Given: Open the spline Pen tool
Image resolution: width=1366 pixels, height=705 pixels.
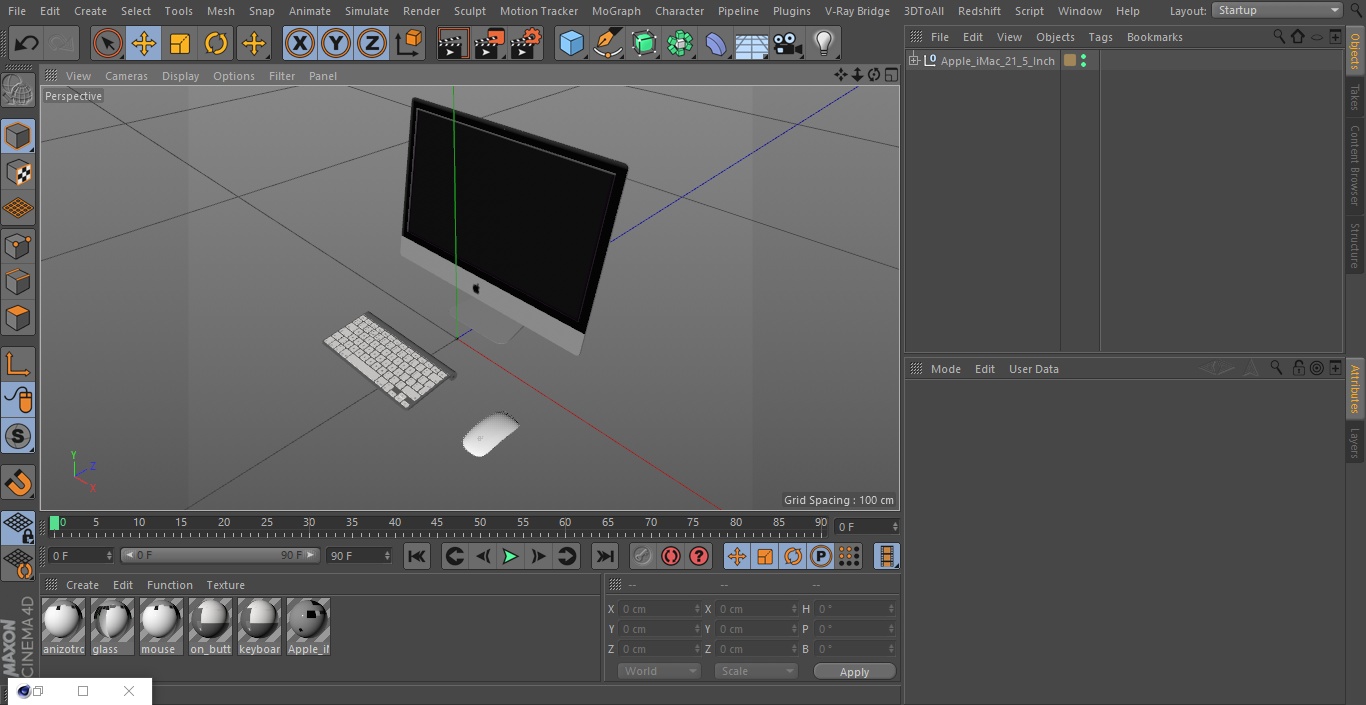Looking at the screenshot, I should 607,43.
